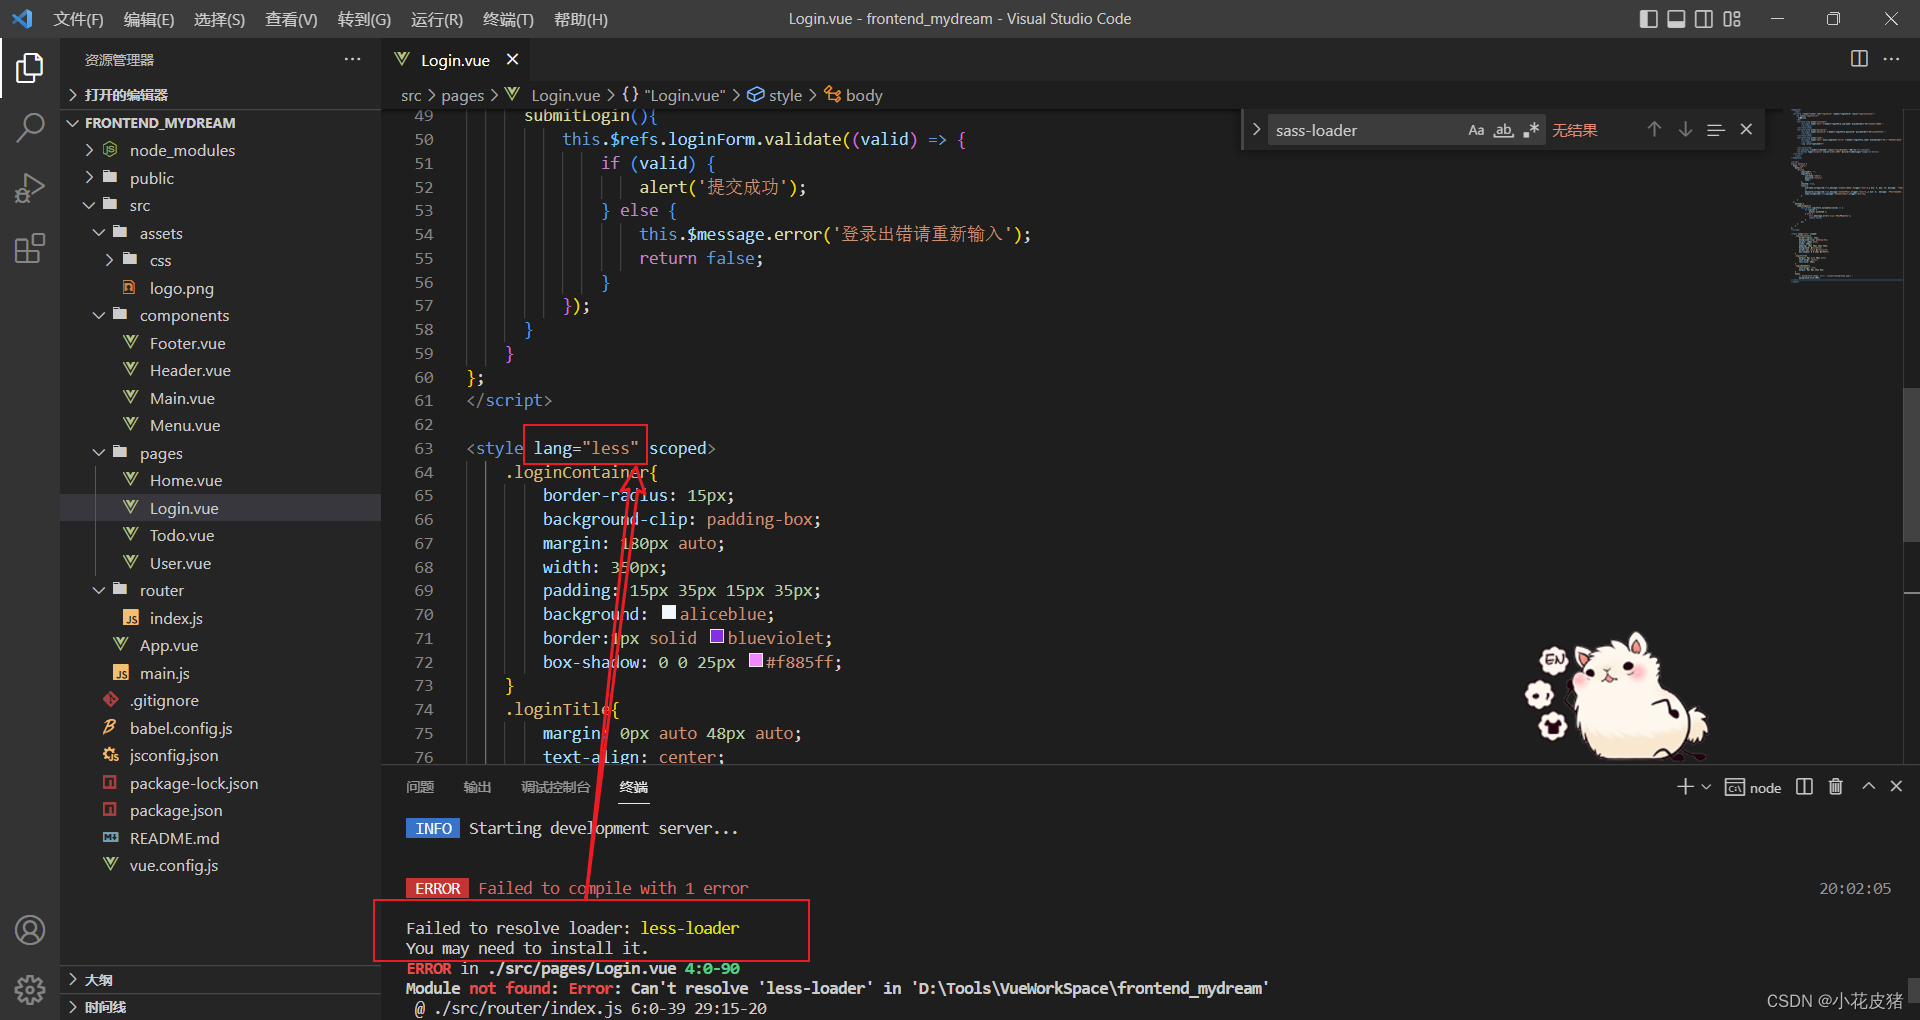Toggle Match Case in find widget
Screen dimensions: 1920x1020
[1476, 130]
